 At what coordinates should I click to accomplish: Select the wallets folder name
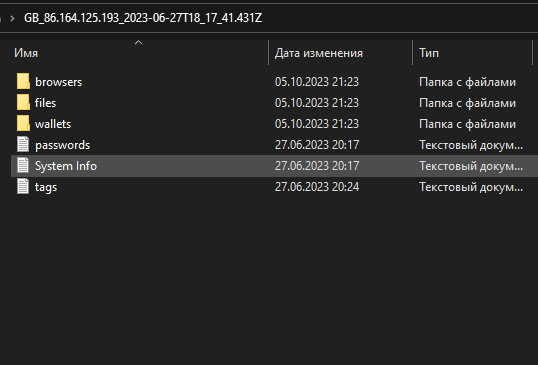[x=53, y=124]
